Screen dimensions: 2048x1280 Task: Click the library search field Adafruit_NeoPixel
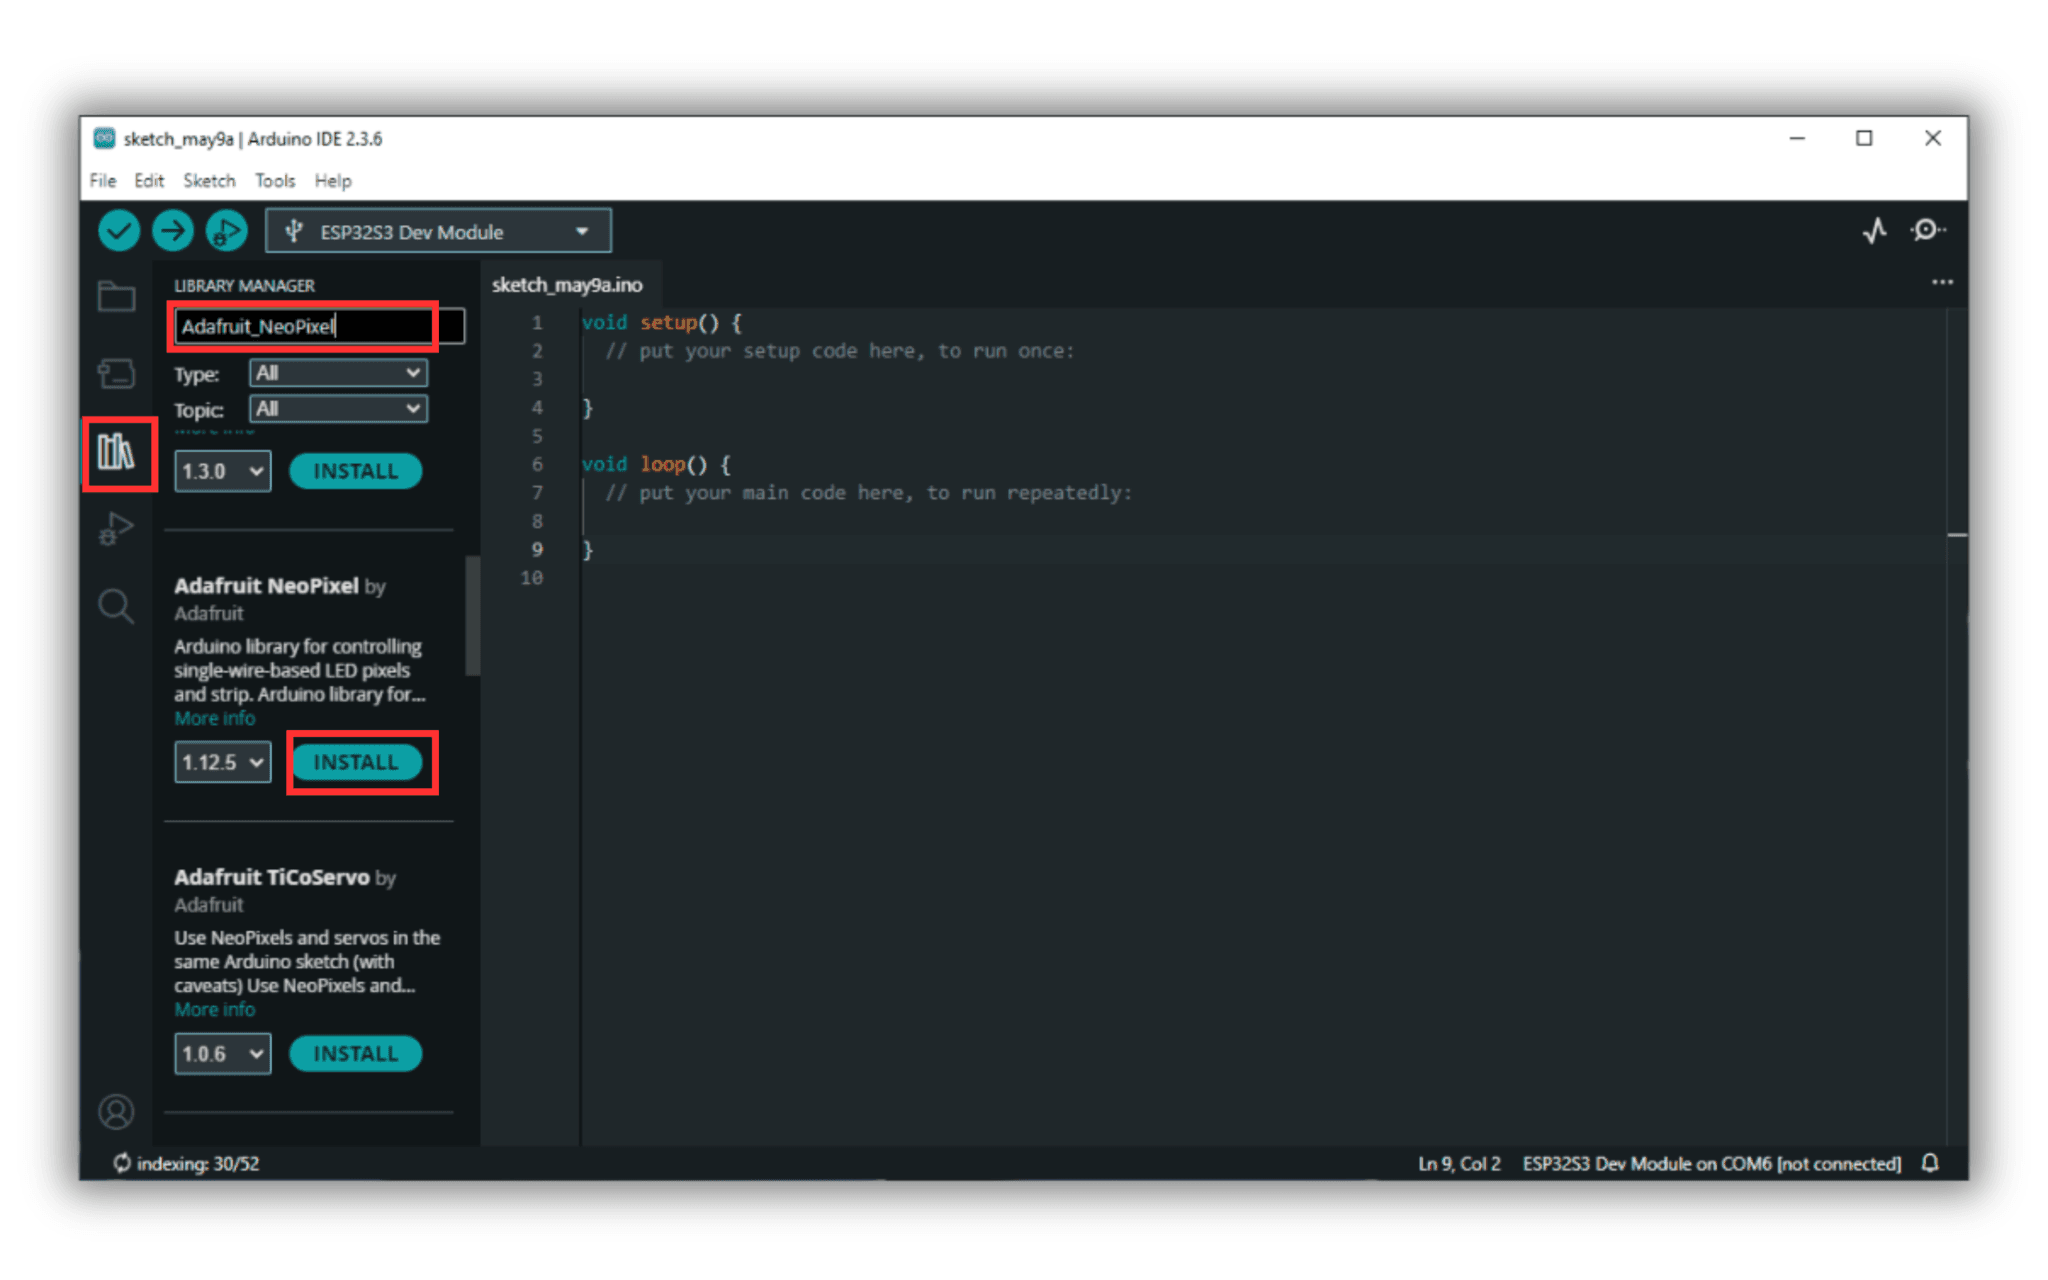pos(319,326)
